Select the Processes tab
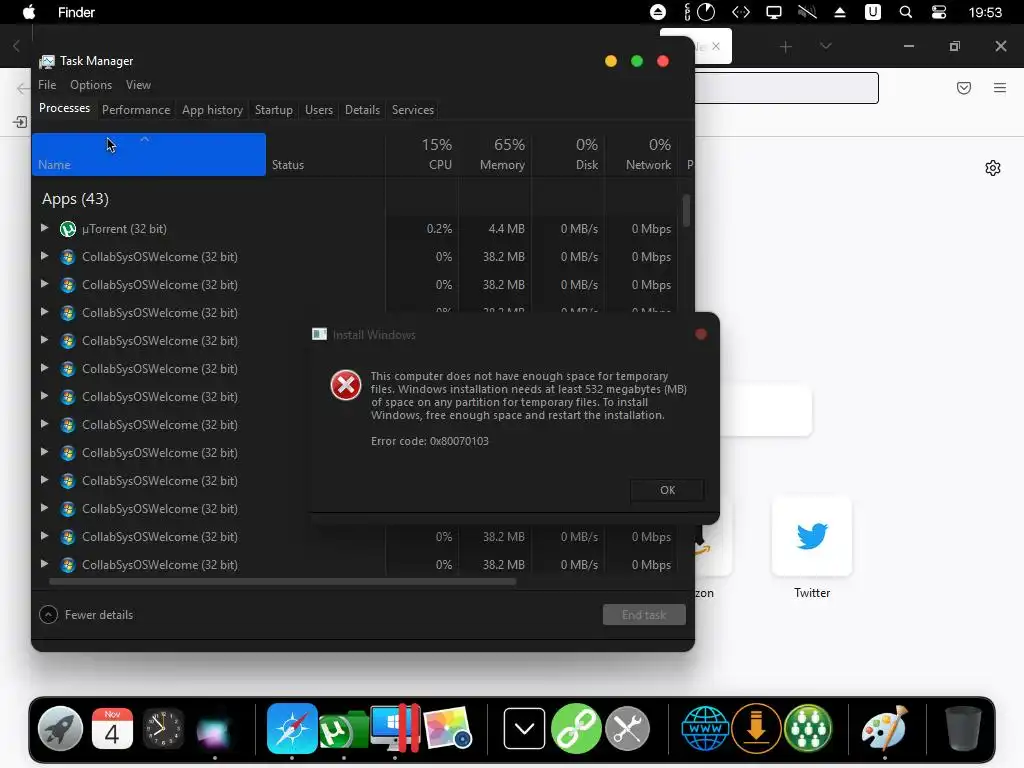 pyautogui.click(x=64, y=108)
